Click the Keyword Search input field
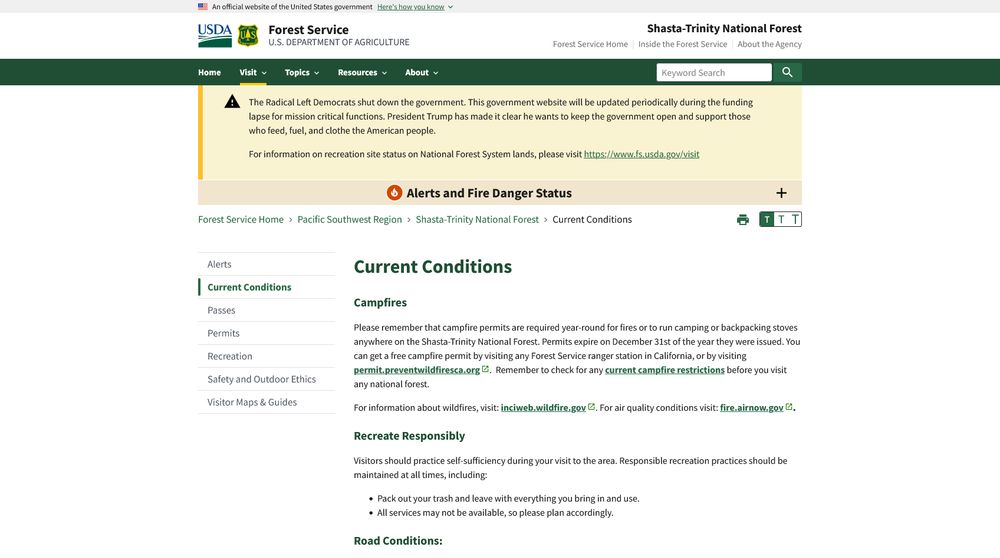This screenshot has height=558, width=1000. point(714,72)
